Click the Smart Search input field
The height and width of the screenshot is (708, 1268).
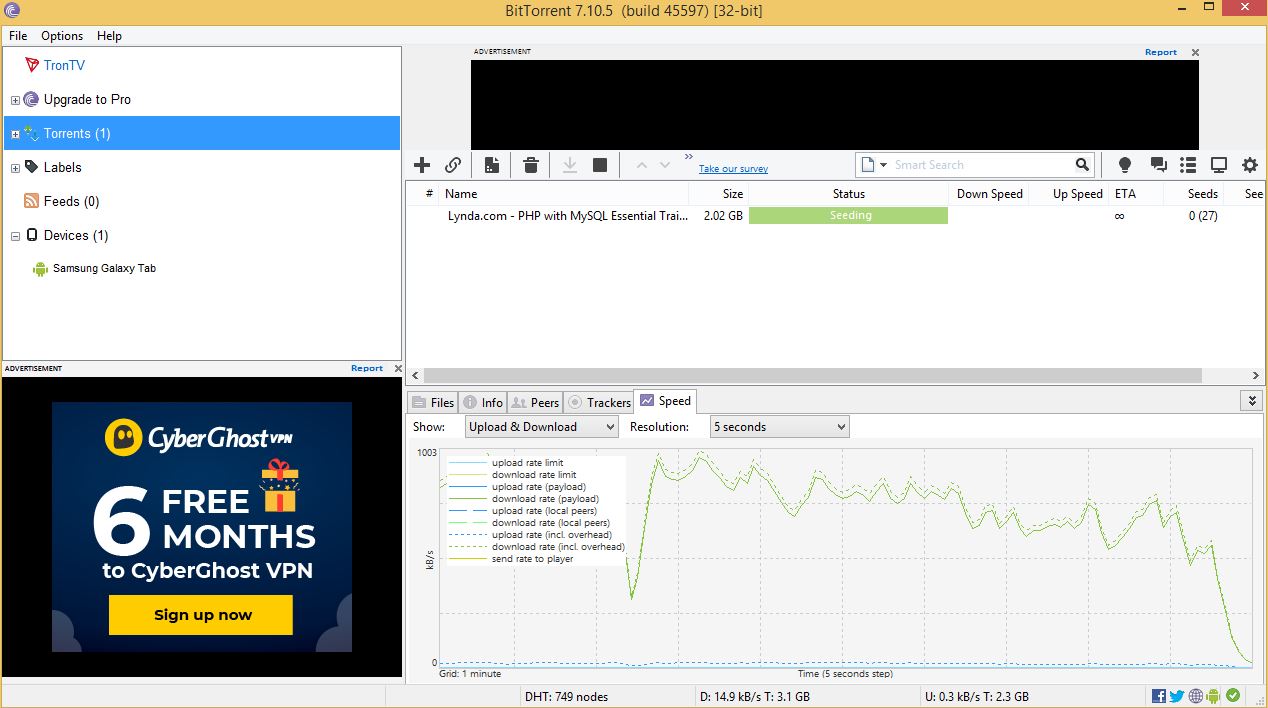tap(980, 165)
